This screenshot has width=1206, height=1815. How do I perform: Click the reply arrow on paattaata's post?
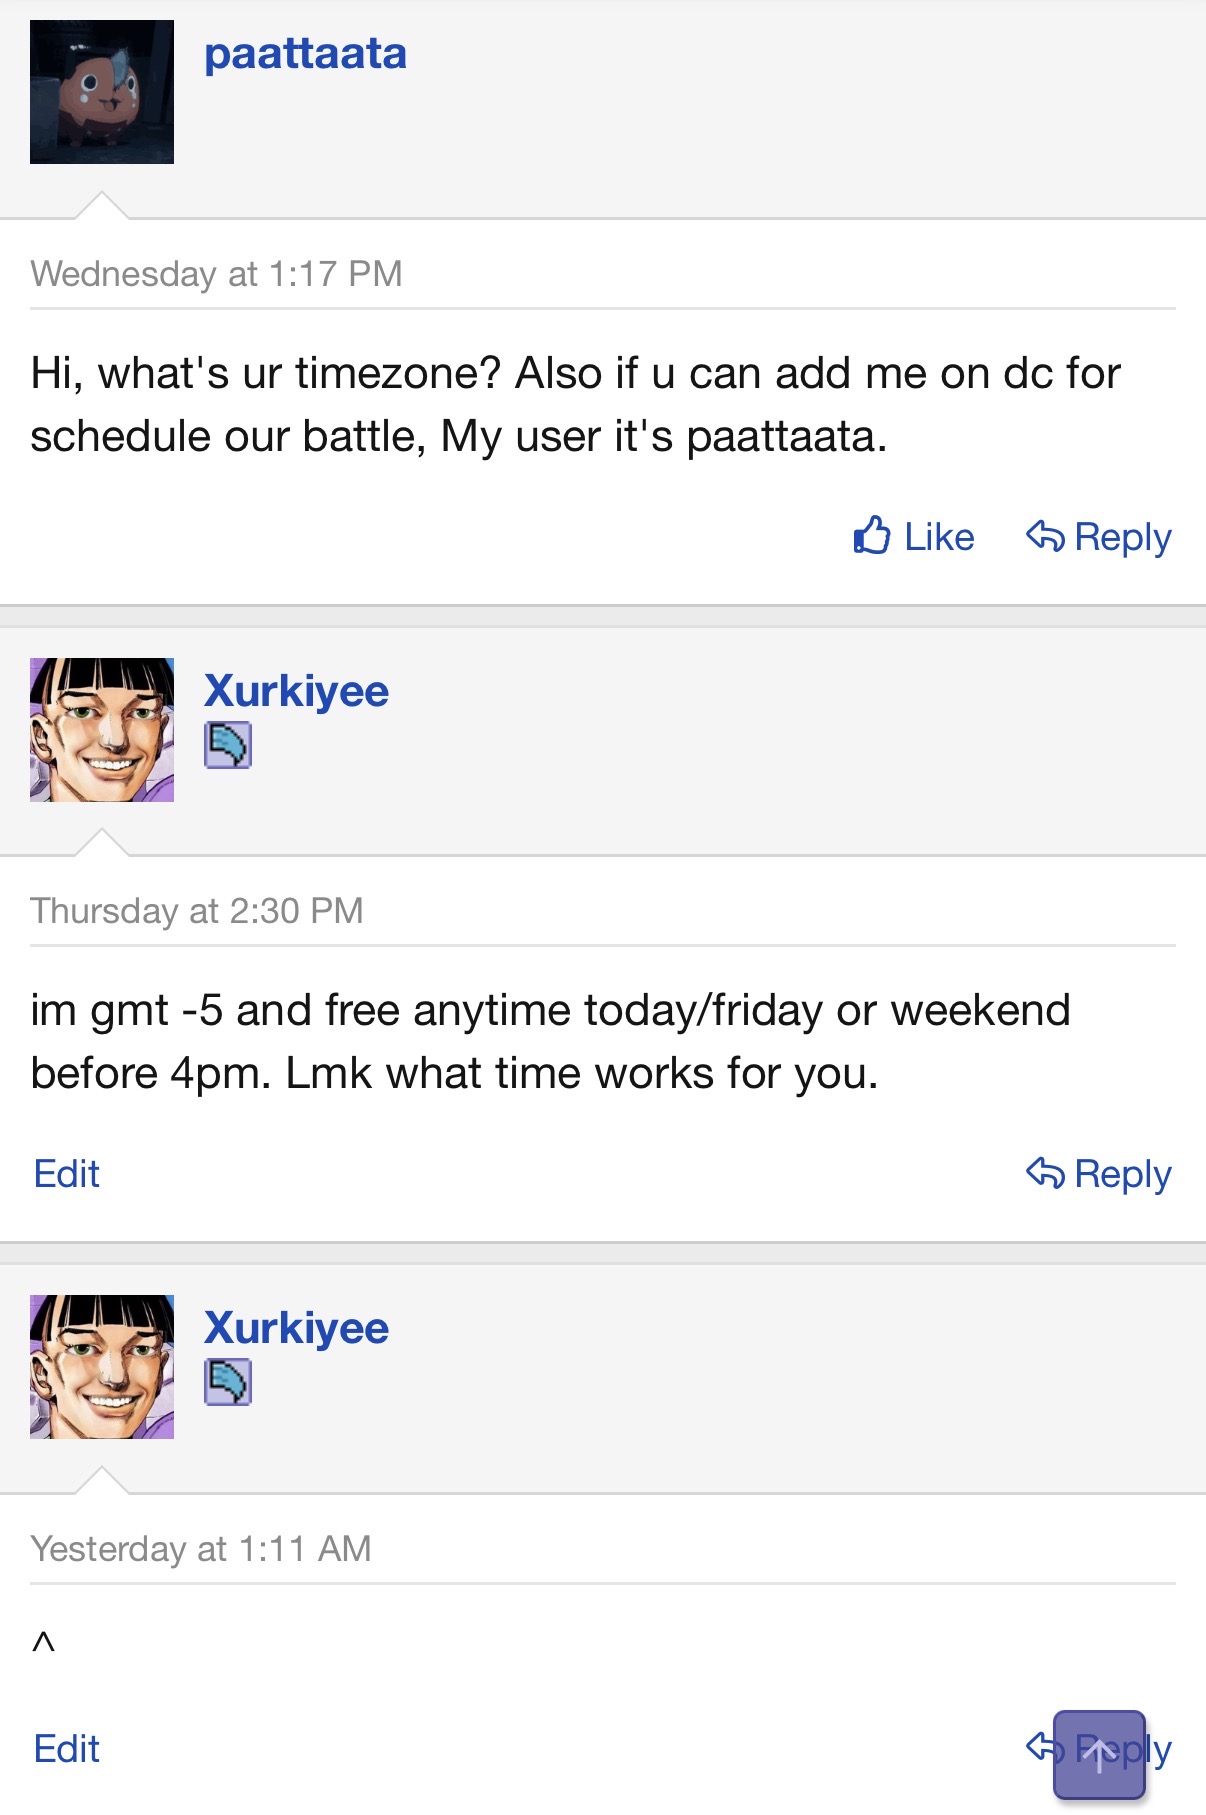coord(1045,536)
